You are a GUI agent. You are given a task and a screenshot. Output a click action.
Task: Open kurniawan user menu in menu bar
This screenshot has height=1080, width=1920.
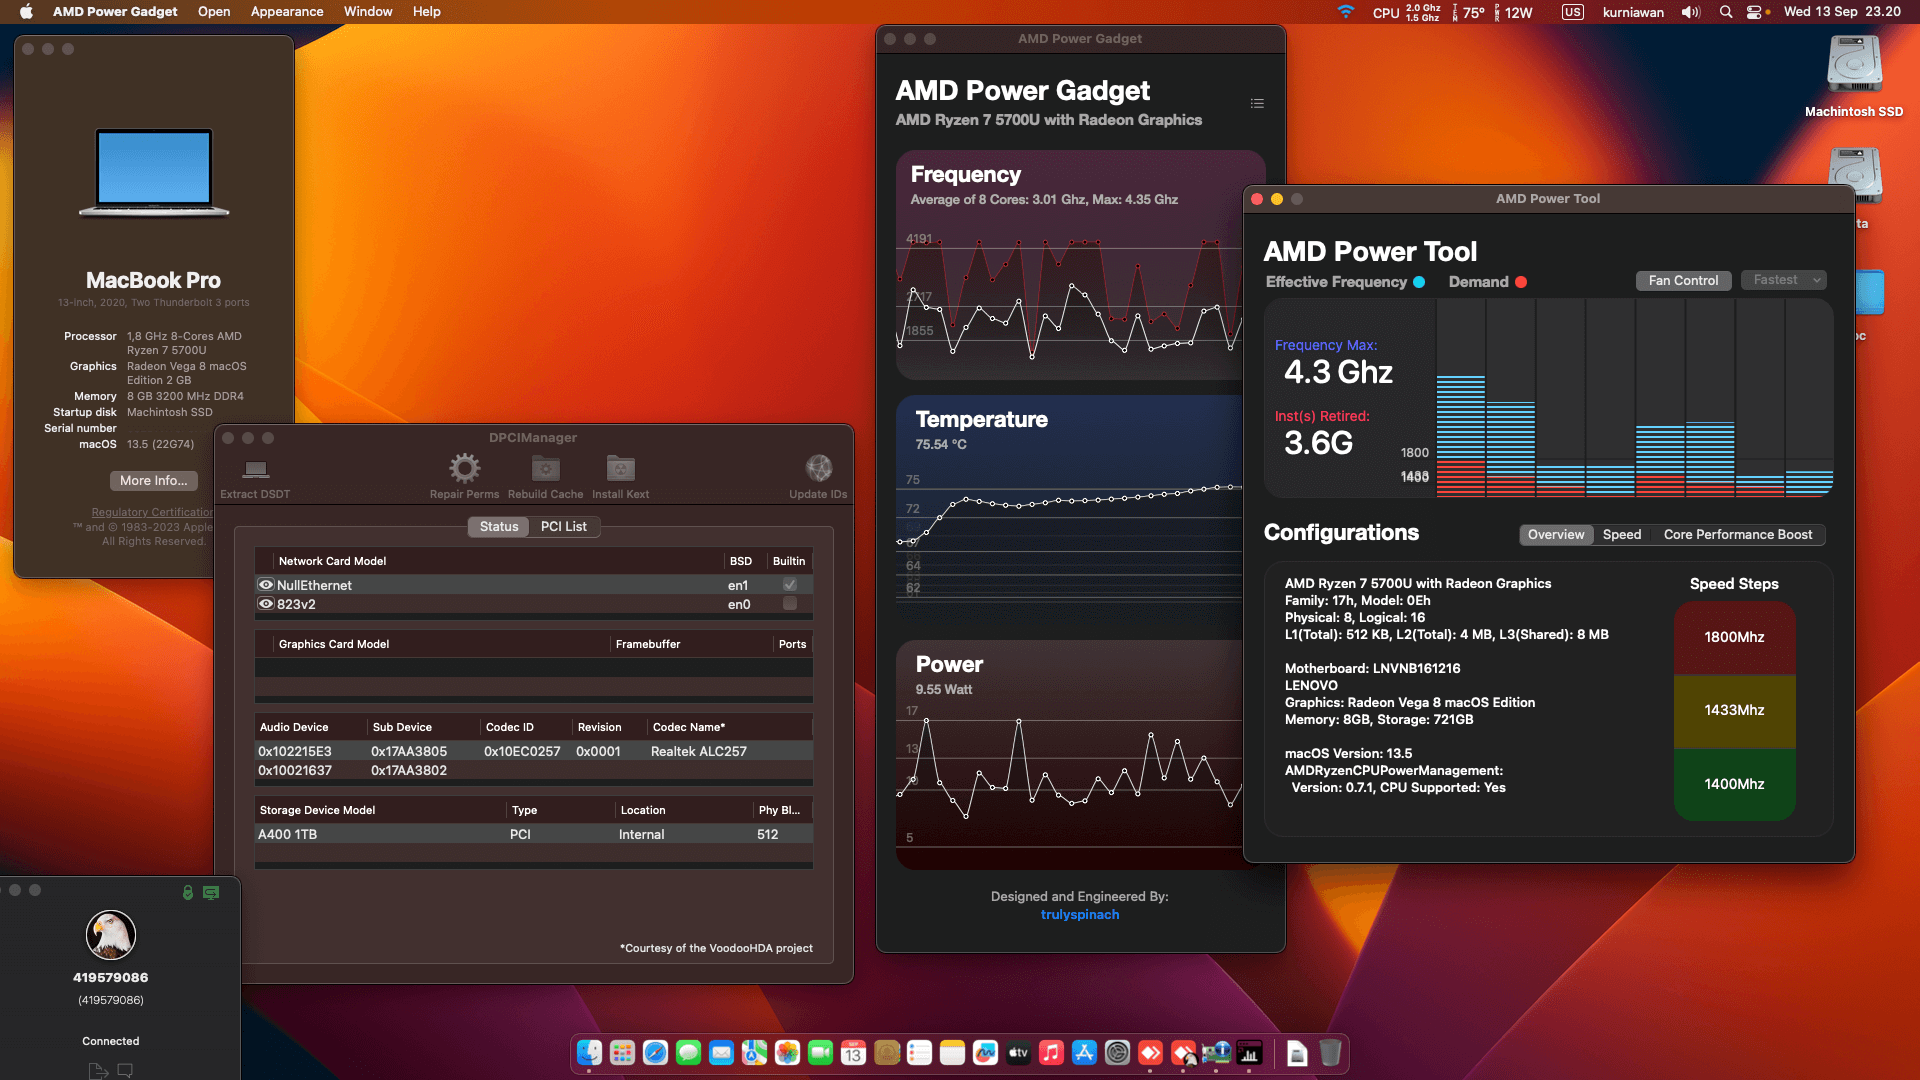coord(1633,12)
